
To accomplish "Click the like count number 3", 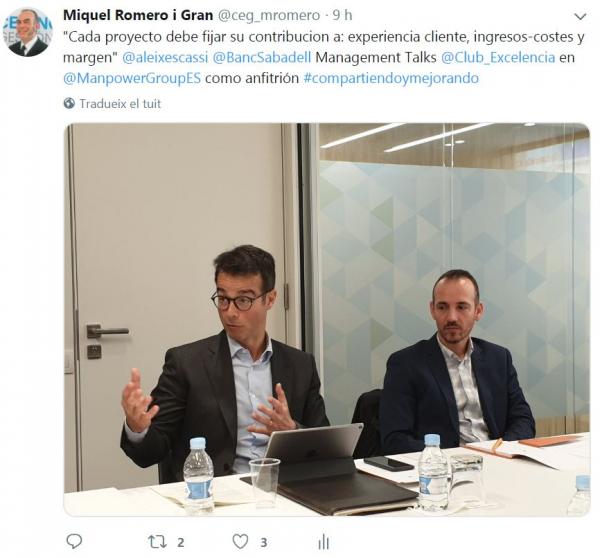I will 264,542.
